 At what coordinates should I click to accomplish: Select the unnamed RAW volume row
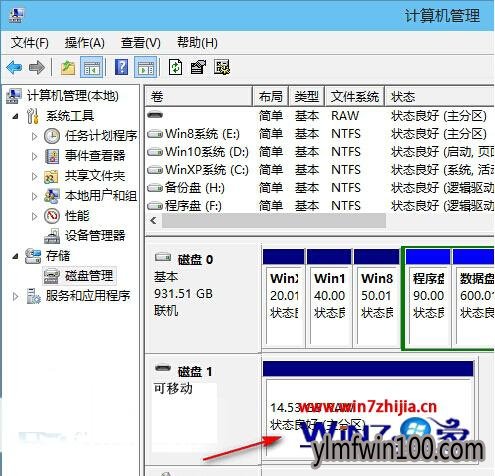pyautogui.click(x=319, y=116)
